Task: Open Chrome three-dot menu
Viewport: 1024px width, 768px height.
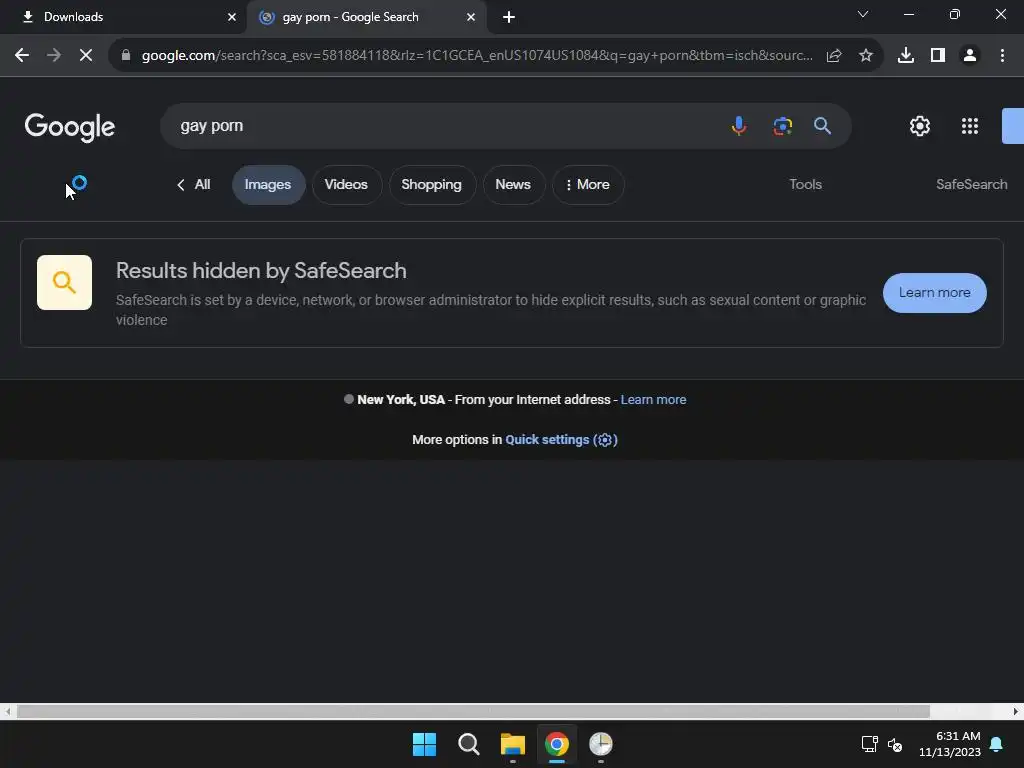Action: 1002,56
